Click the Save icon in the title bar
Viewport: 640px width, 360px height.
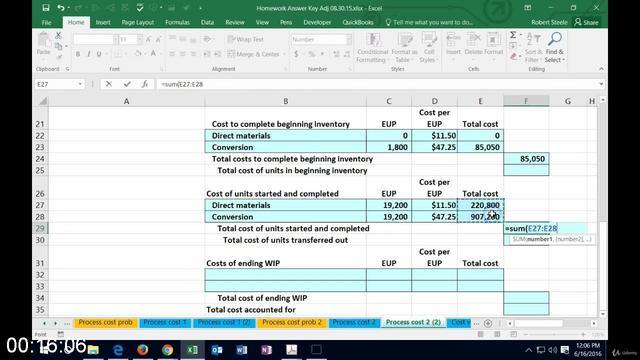pyautogui.click(x=46, y=8)
